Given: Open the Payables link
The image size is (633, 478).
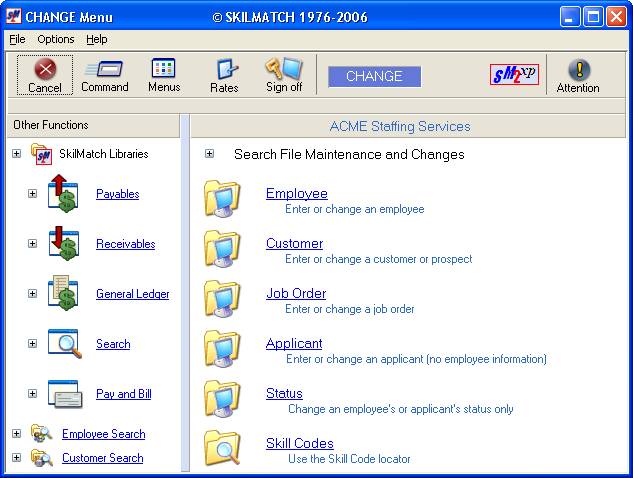Looking at the screenshot, I should 117,194.
